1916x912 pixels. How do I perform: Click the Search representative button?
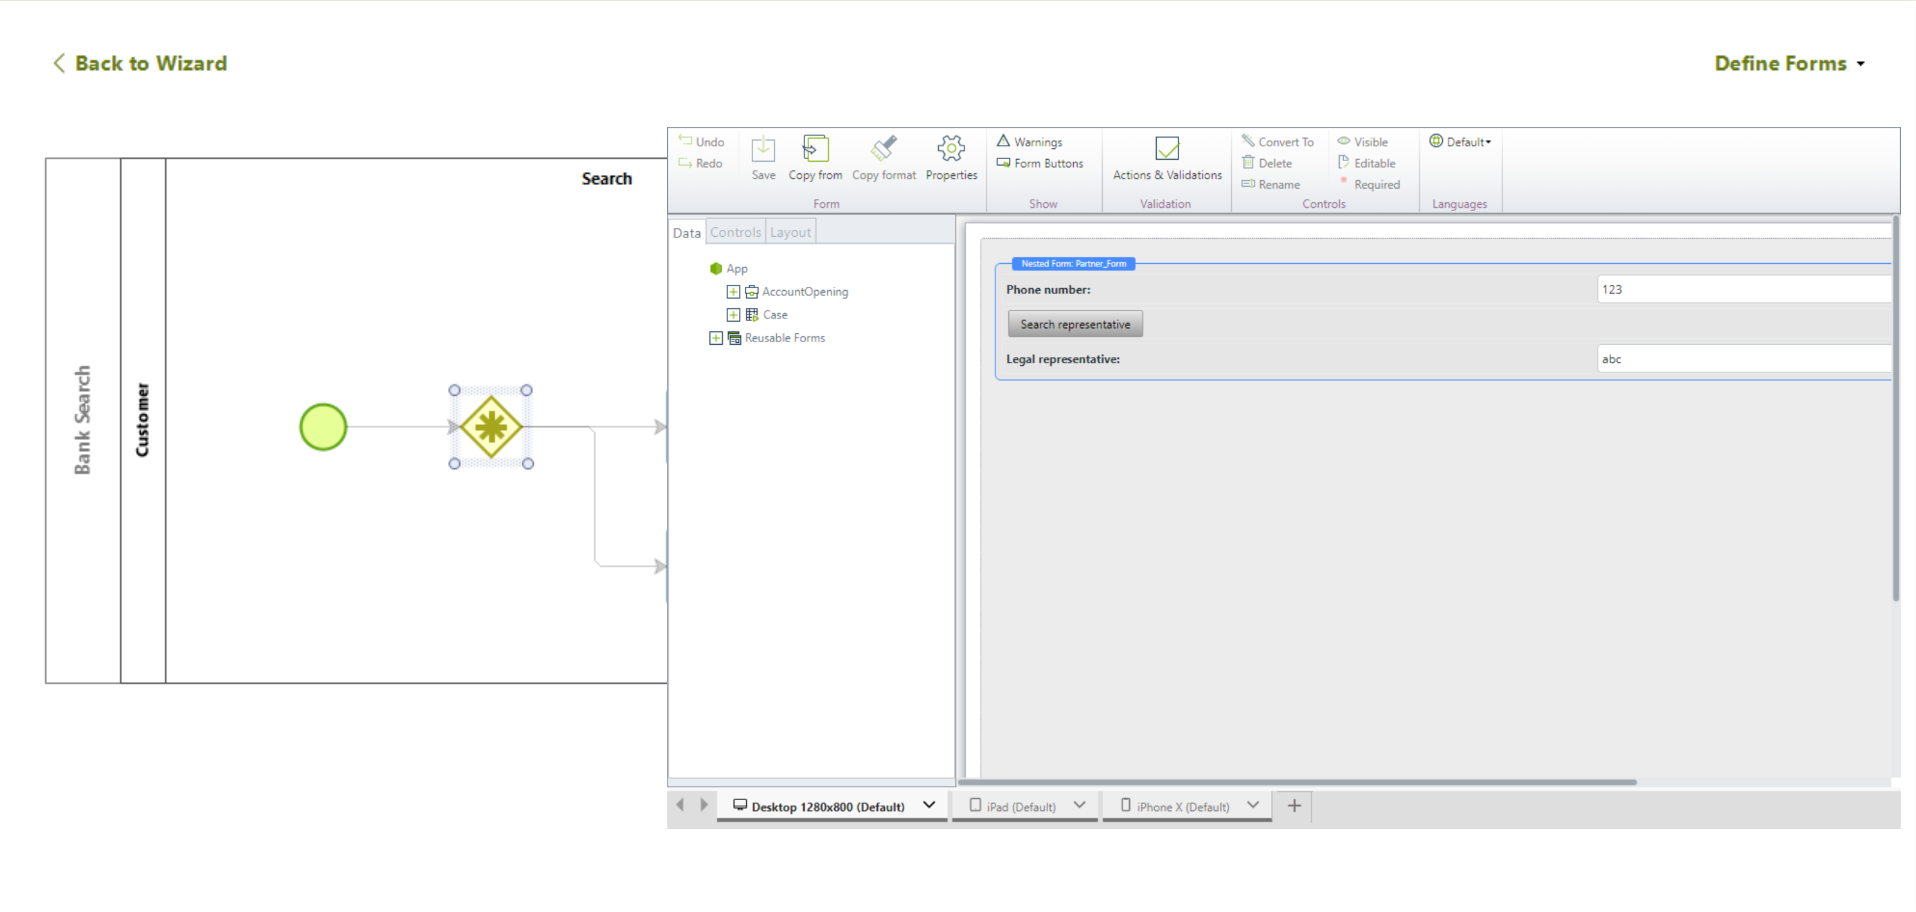tap(1075, 324)
